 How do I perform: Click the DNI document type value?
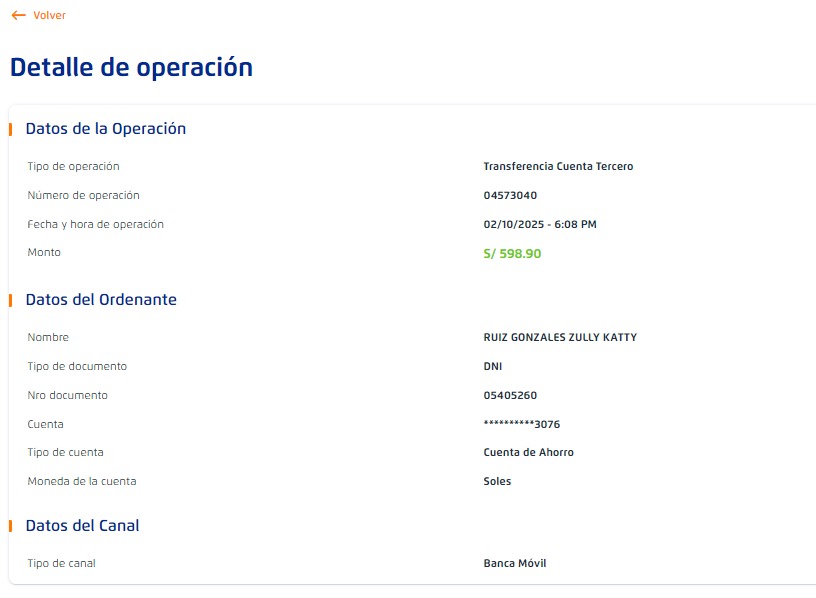[493, 367]
